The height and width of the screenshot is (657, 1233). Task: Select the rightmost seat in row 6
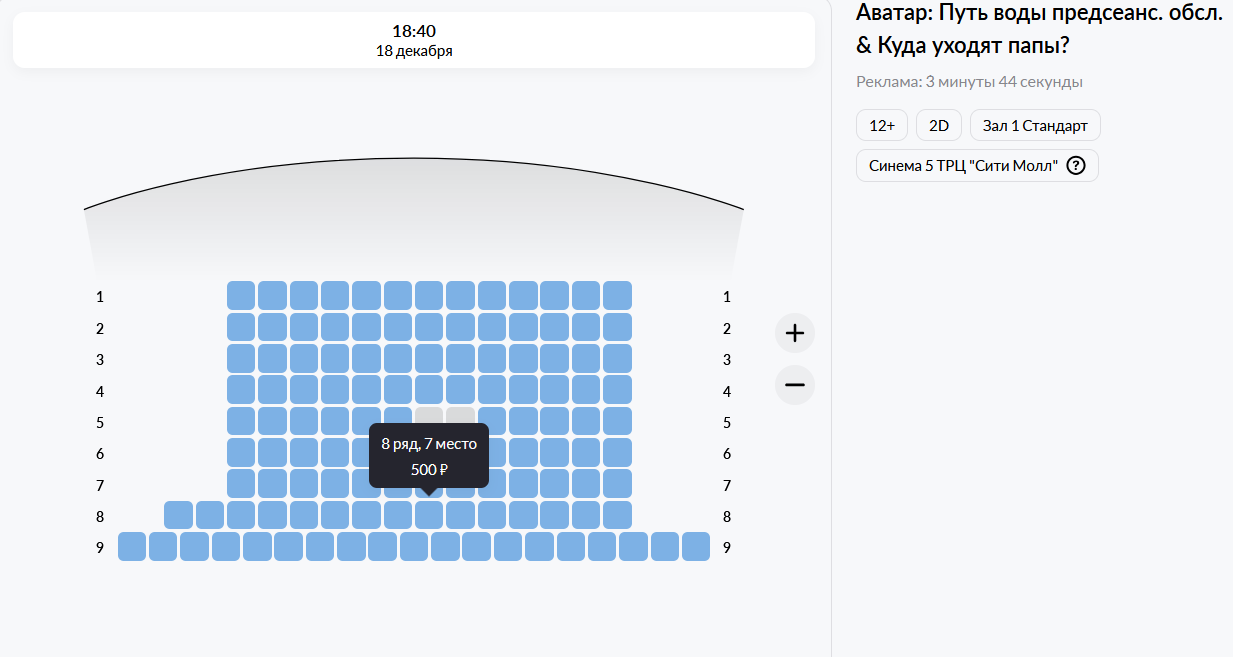point(617,453)
